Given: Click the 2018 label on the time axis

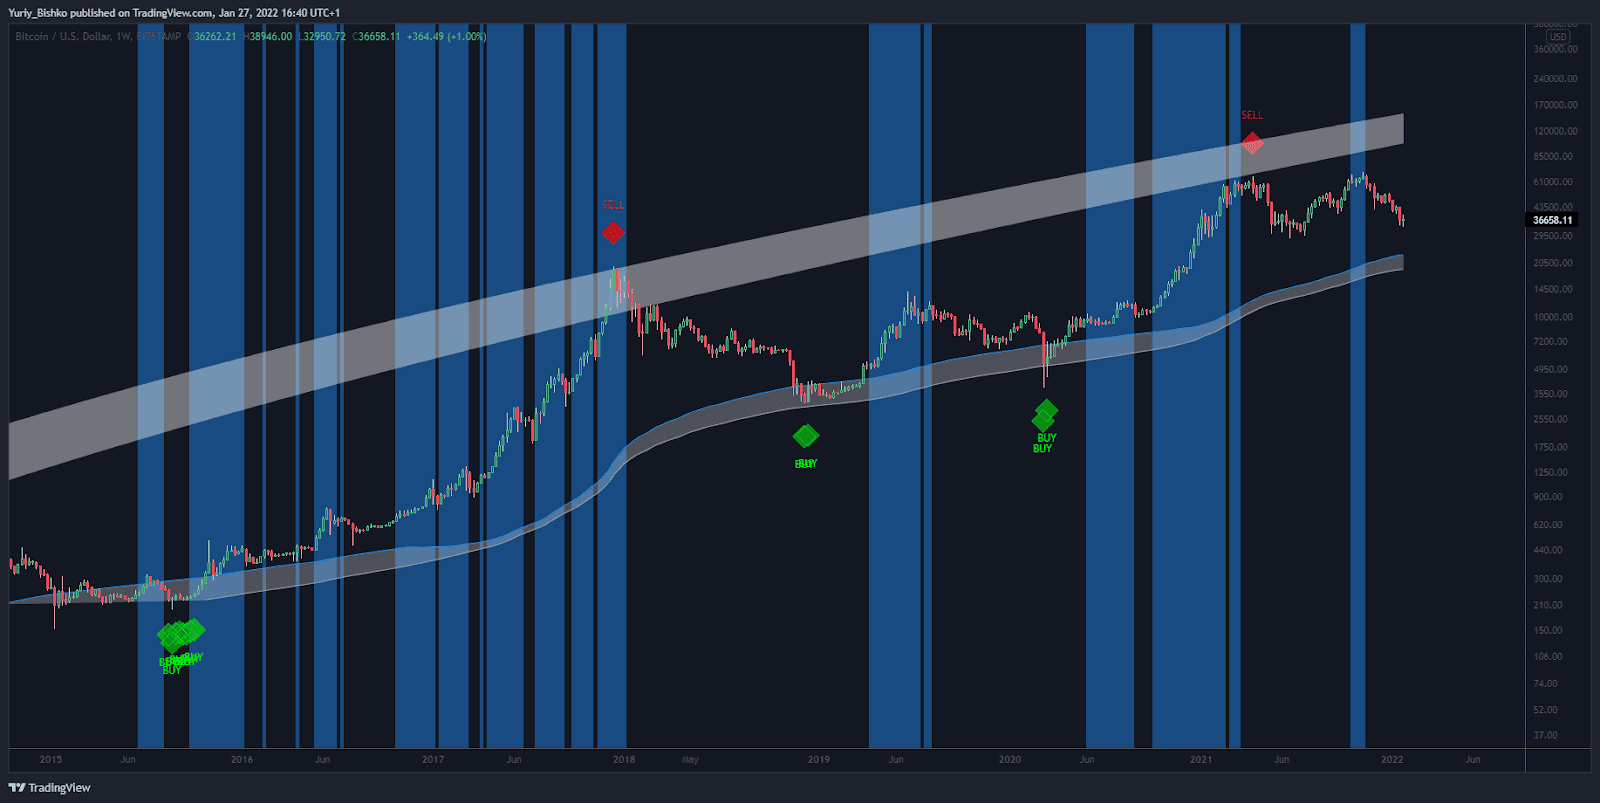Looking at the screenshot, I should (624, 760).
